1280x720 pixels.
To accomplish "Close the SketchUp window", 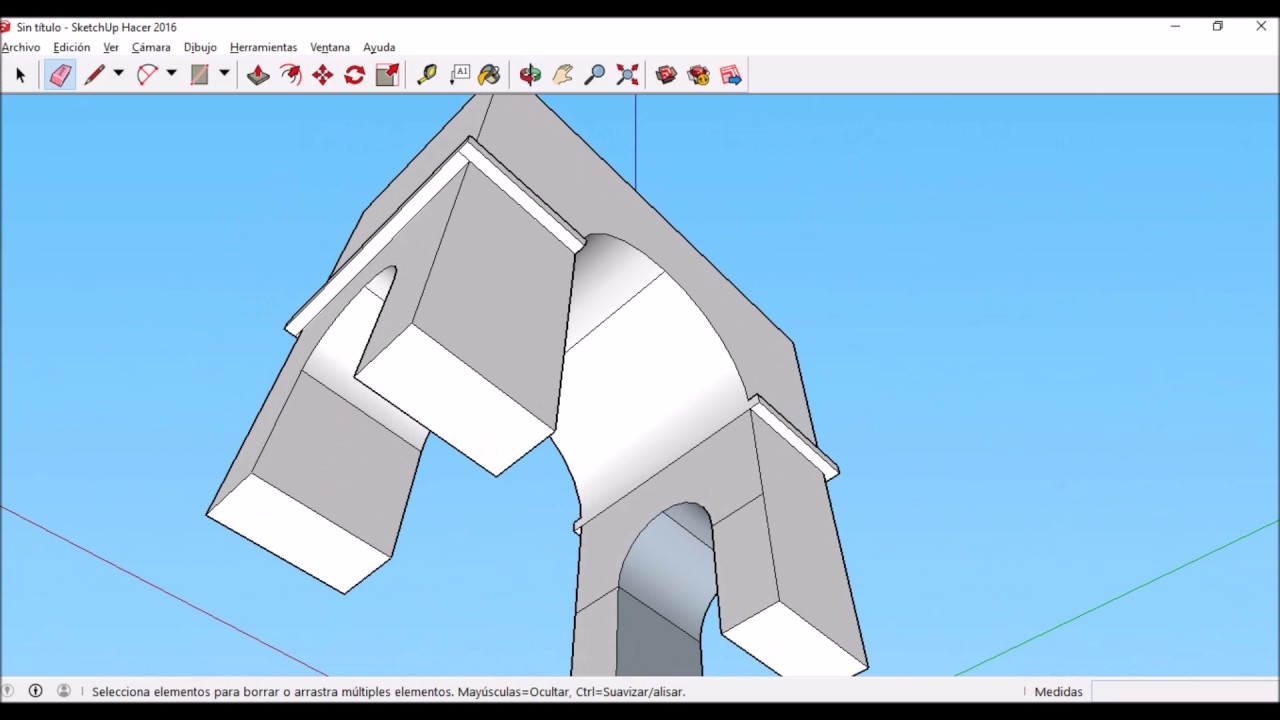I will [x=1260, y=27].
